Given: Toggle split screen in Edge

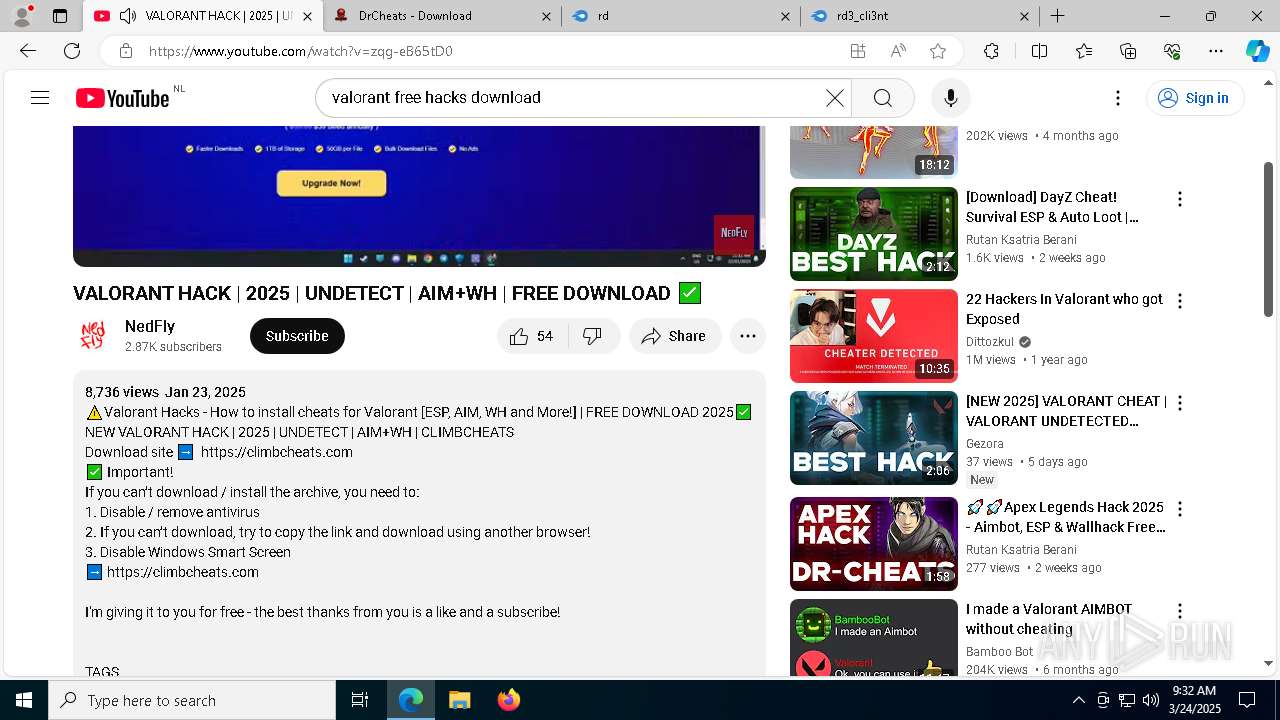Looking at the screenshot, I should [x=1039, y=51].
